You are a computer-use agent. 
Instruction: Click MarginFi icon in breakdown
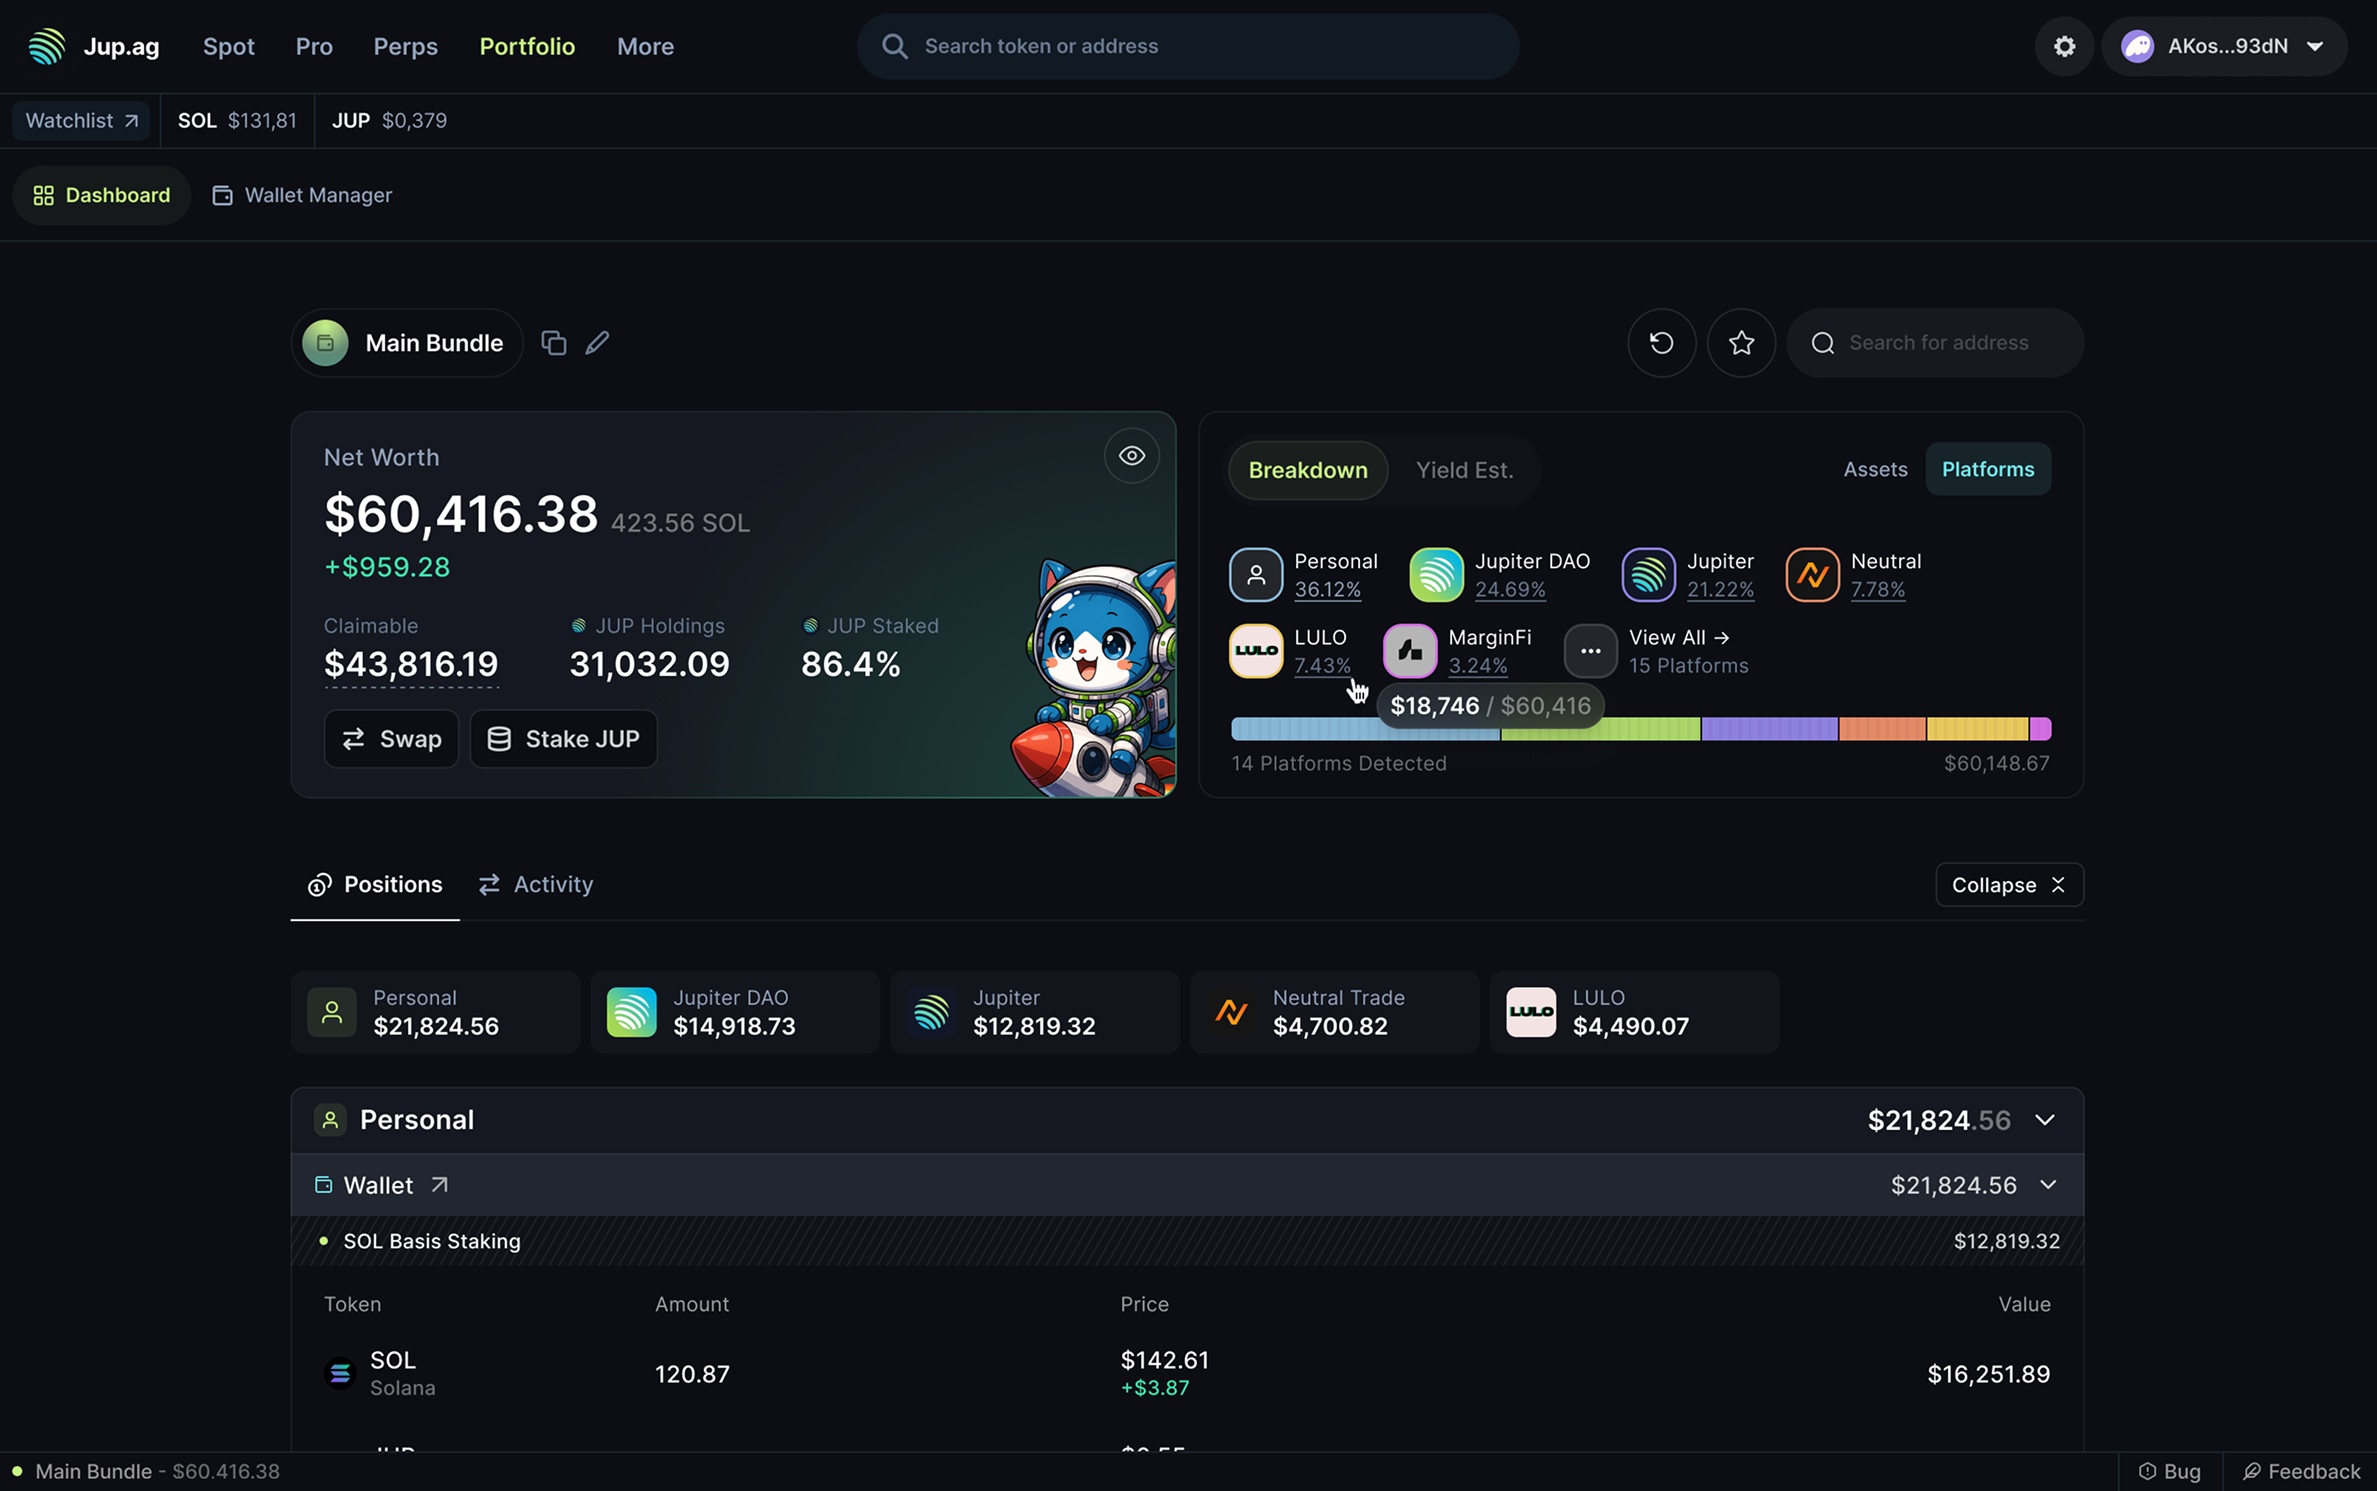click(x=1410, y=651)
